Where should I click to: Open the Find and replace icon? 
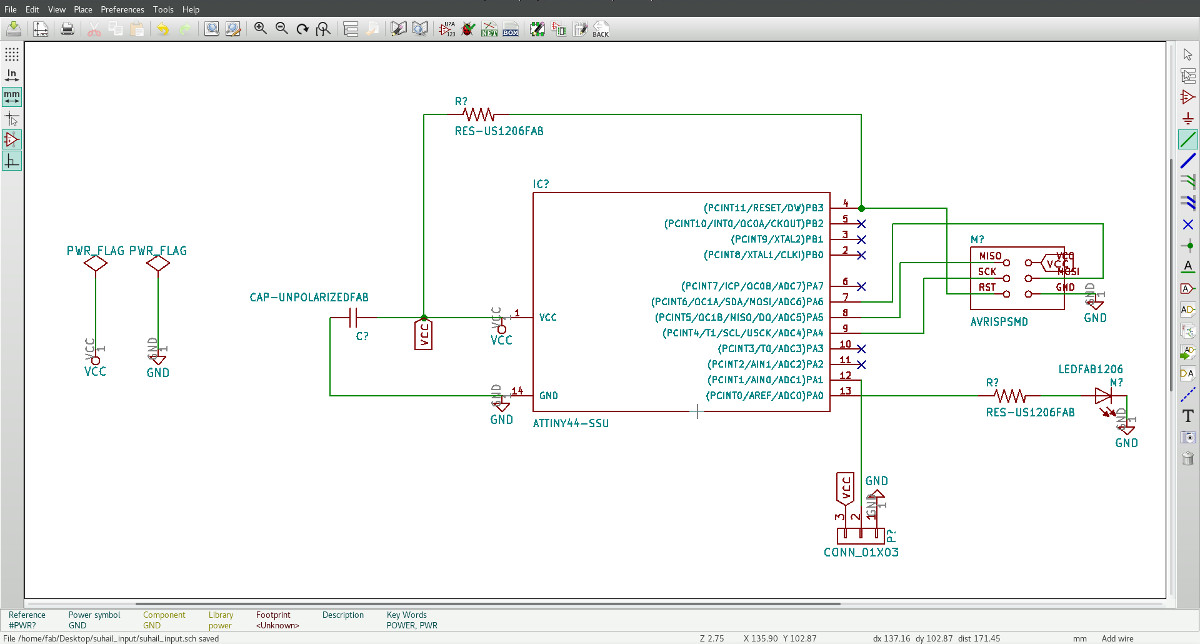pos(234,29)
